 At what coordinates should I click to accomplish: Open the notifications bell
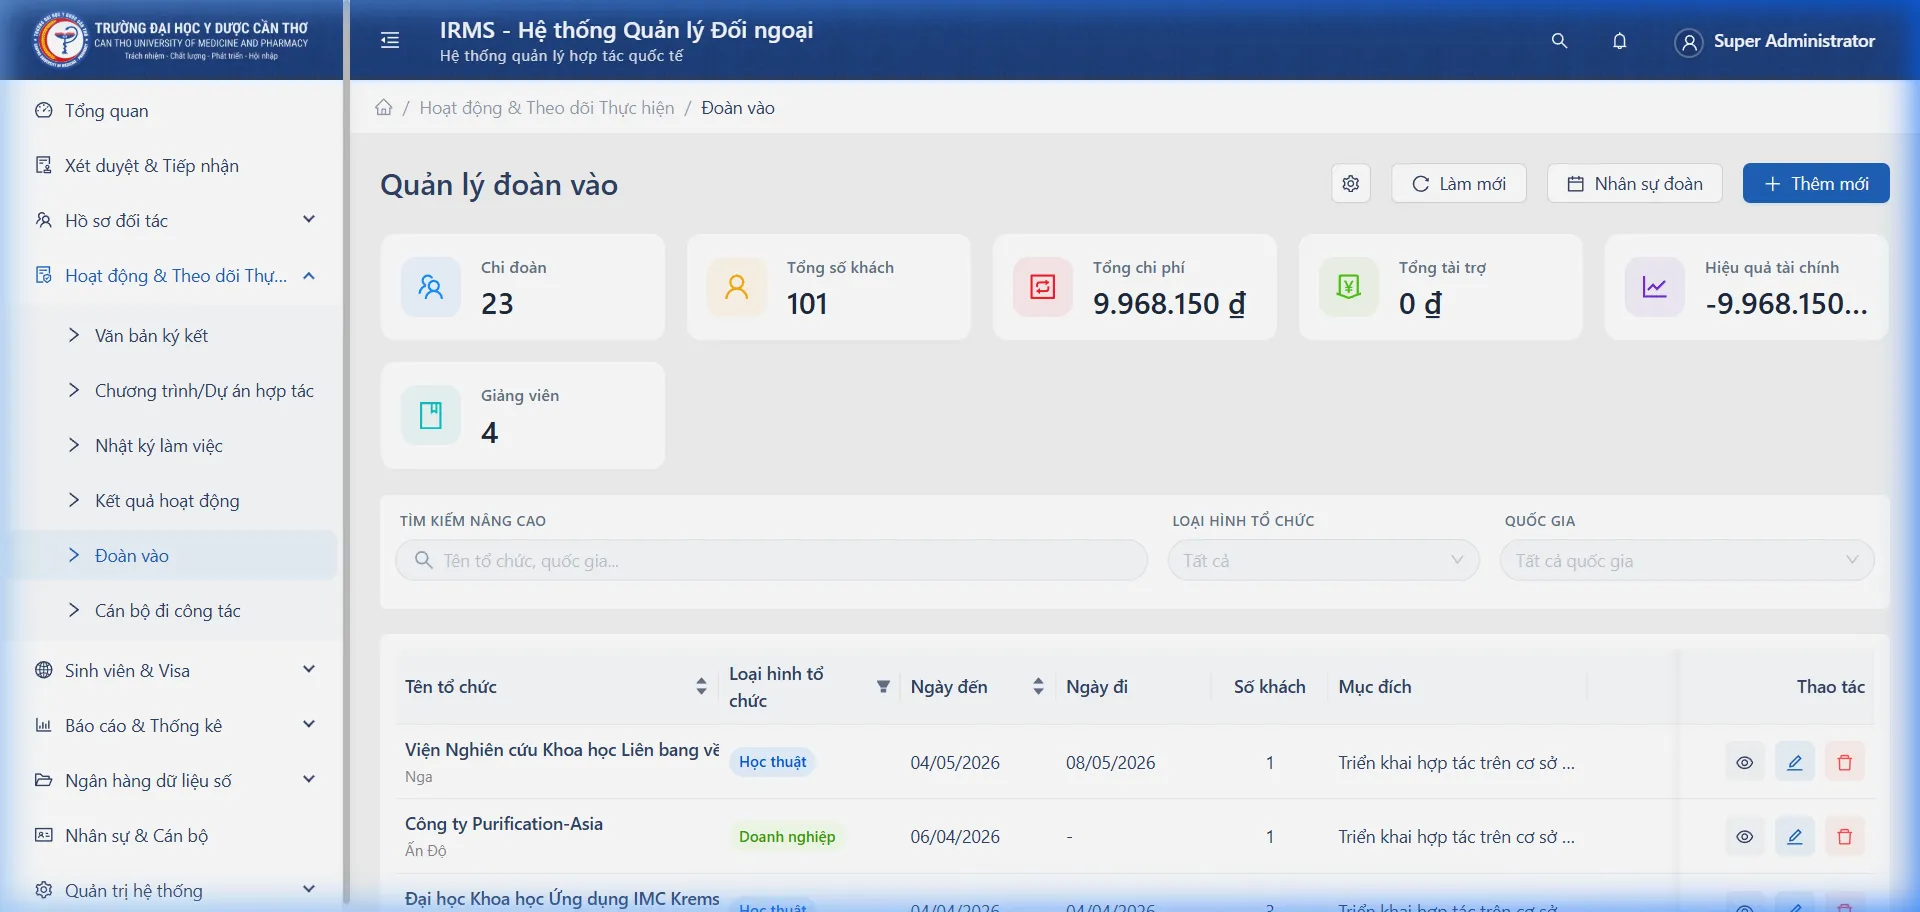[1619, 41]
